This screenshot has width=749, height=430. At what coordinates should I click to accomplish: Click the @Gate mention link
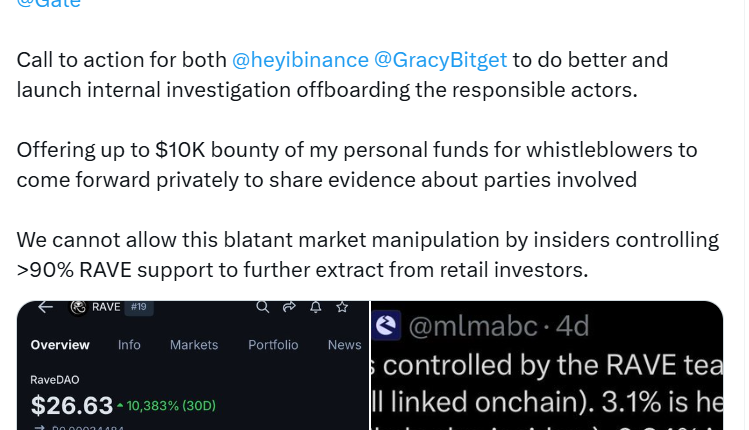(48, 4)
